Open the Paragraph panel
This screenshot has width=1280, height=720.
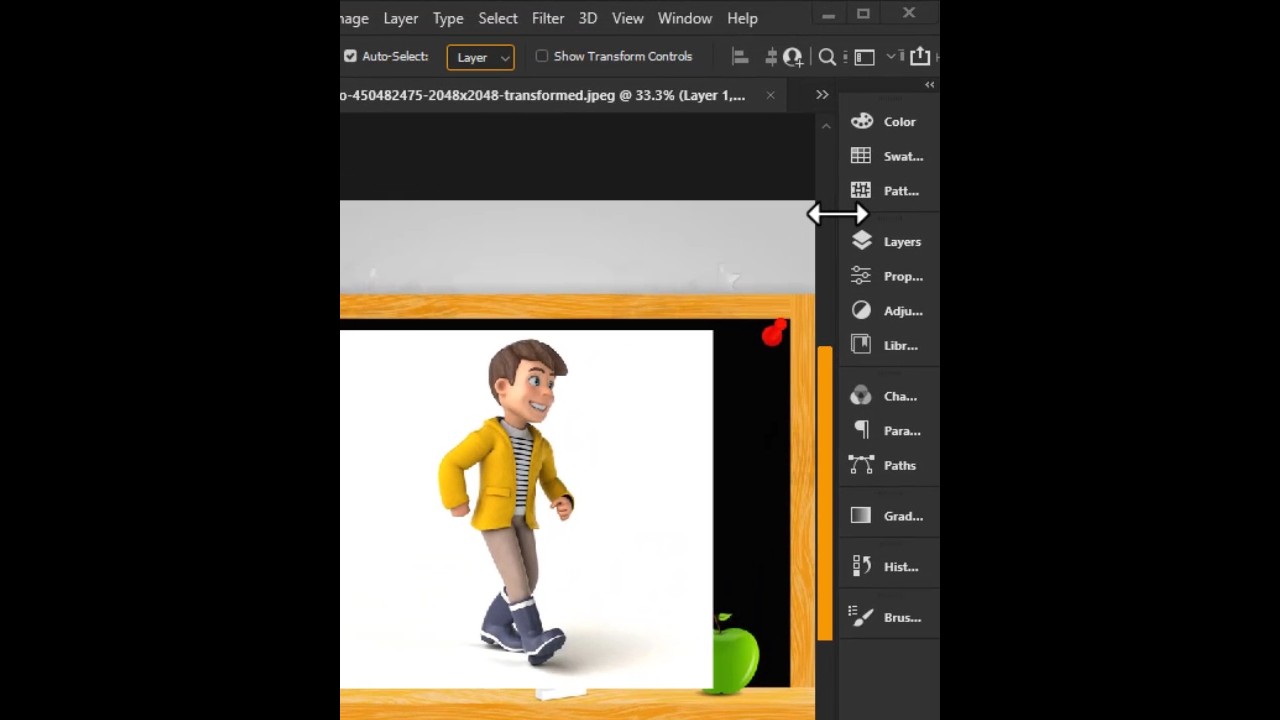tap(886, 431)
